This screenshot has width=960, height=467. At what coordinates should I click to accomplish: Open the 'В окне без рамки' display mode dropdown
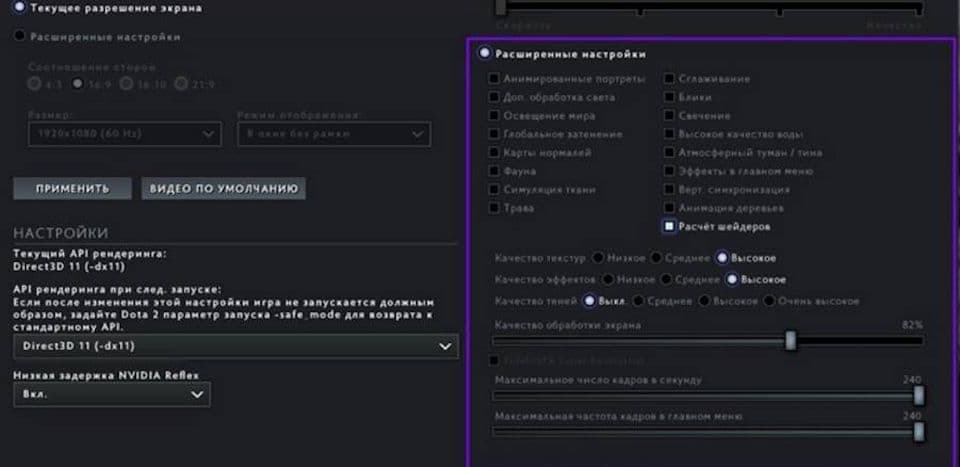pyautogui.click(x=333, y=133)
